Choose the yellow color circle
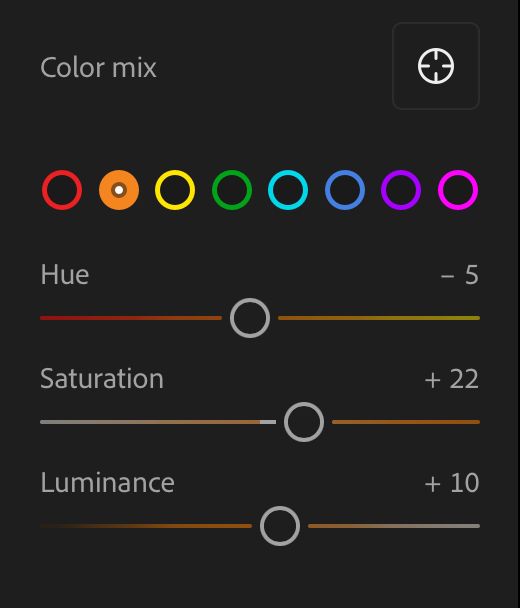 pos(175,190)
